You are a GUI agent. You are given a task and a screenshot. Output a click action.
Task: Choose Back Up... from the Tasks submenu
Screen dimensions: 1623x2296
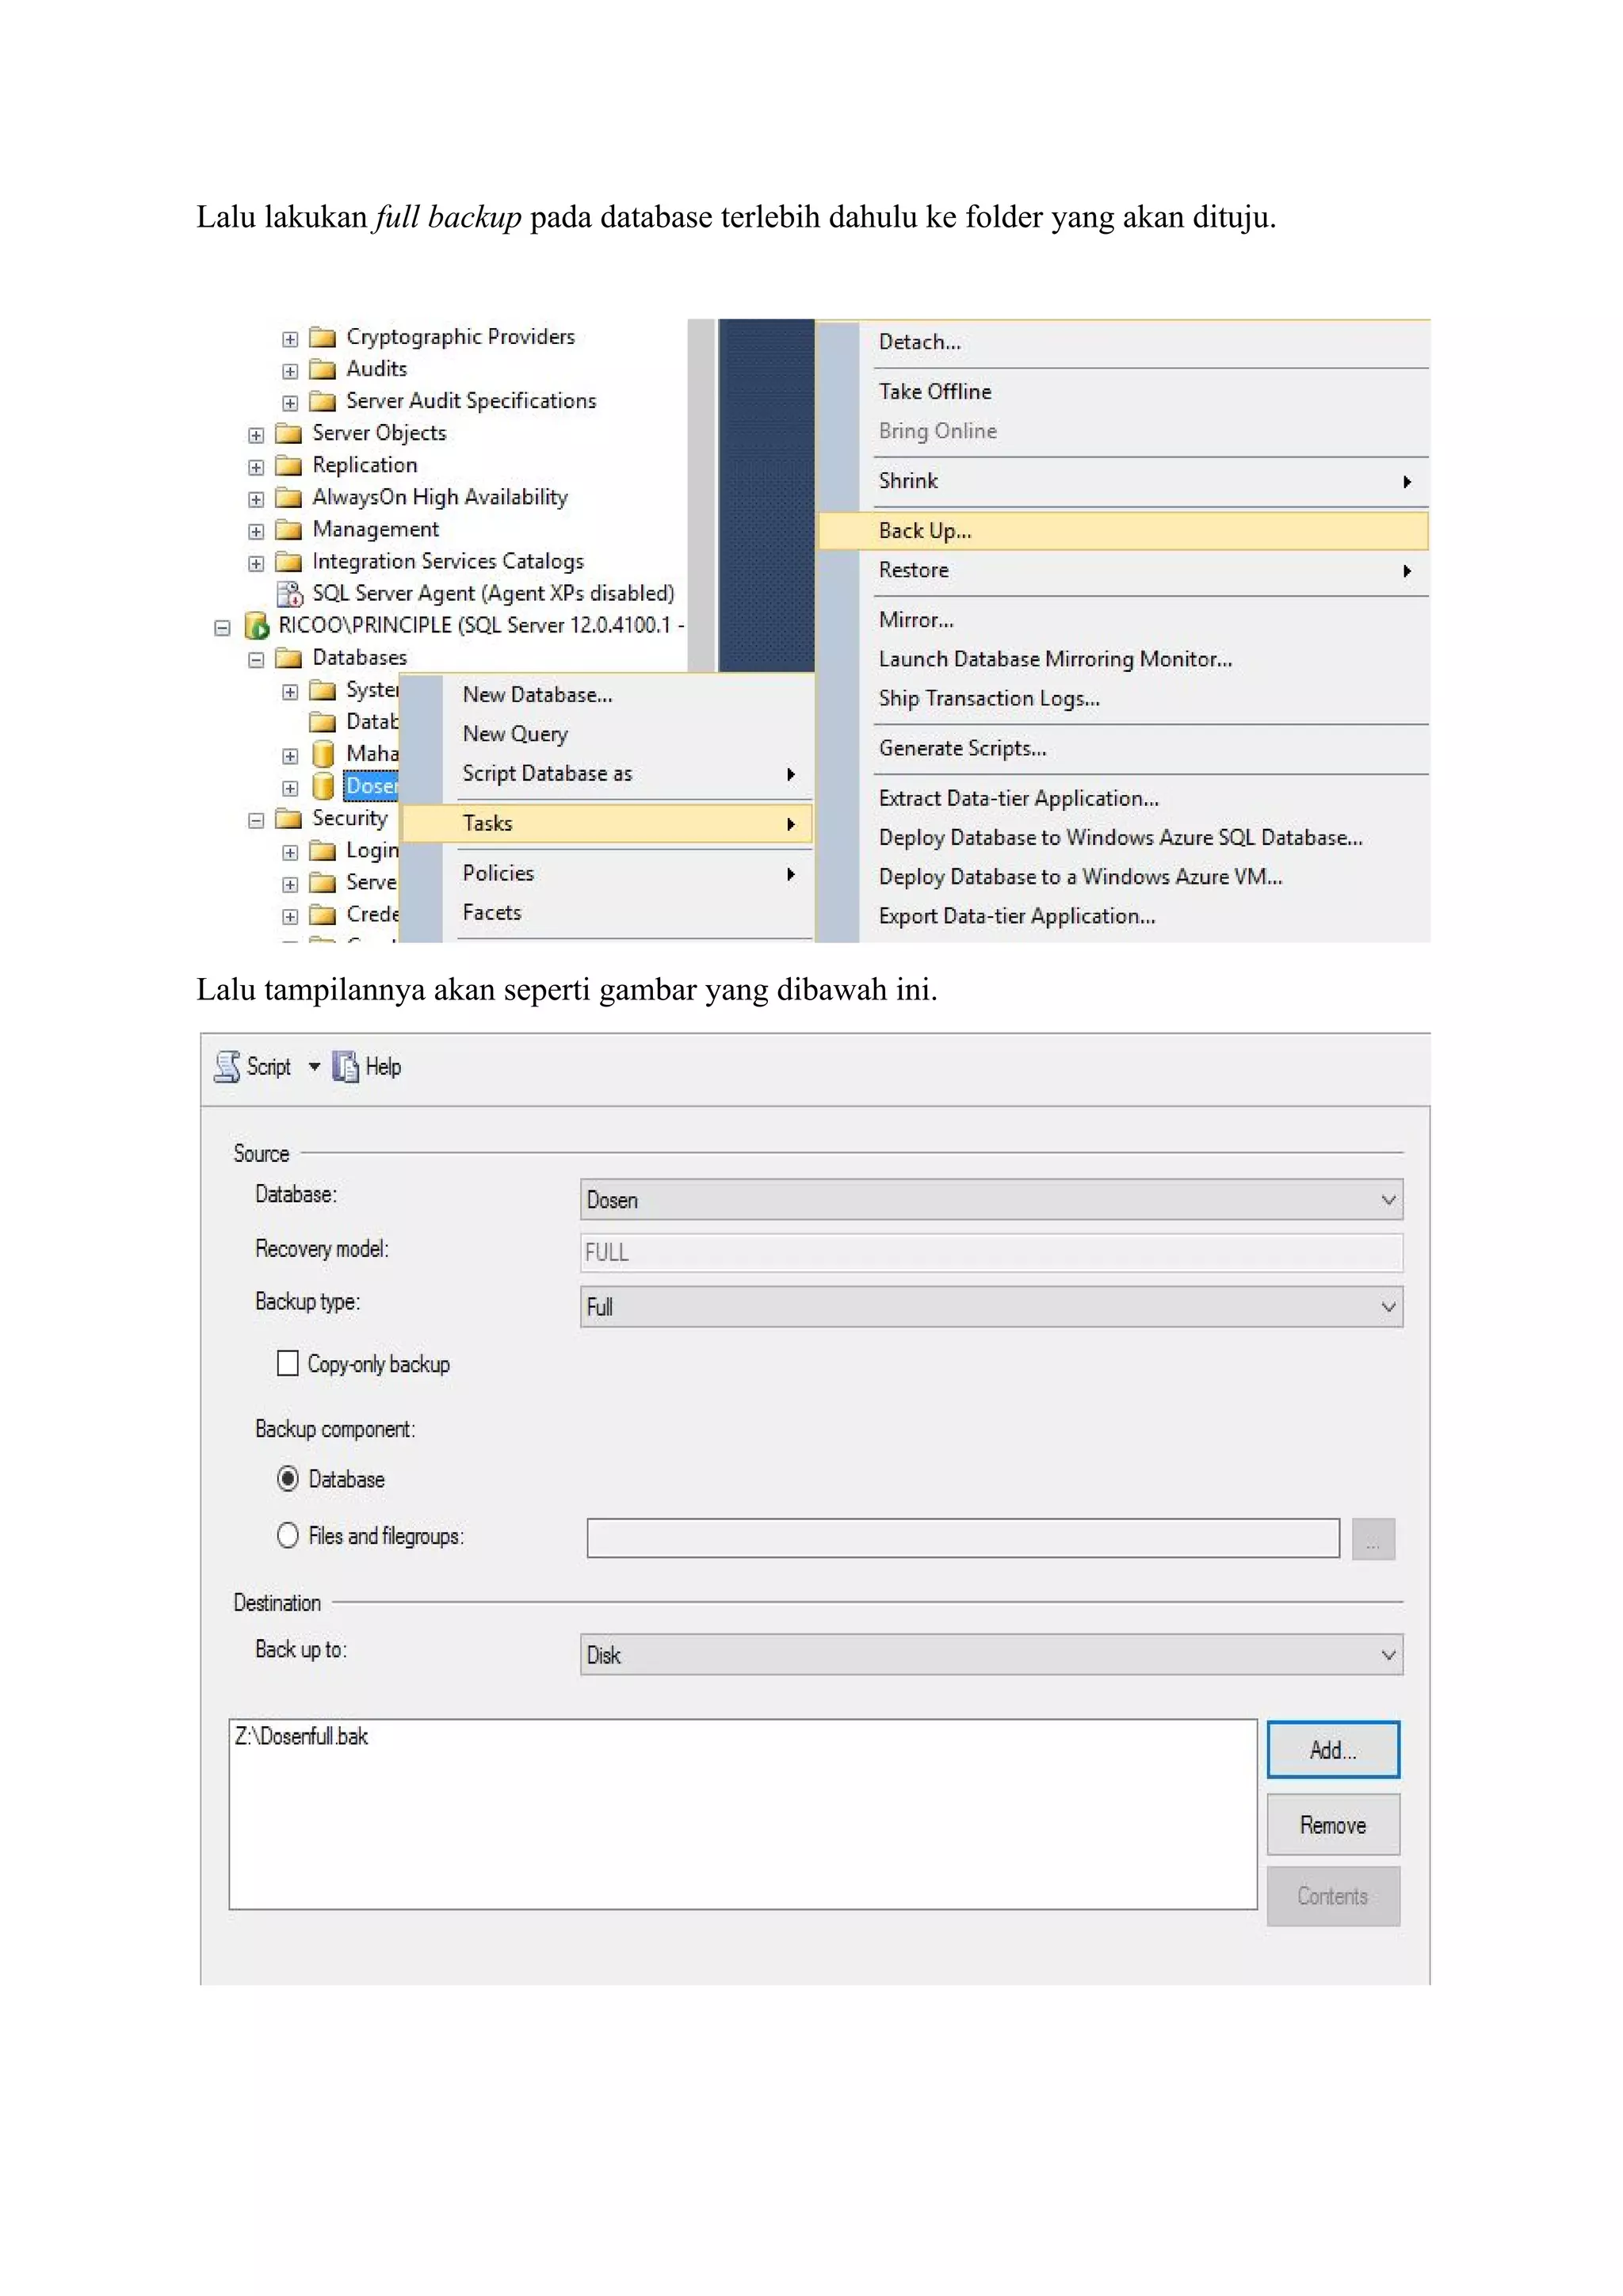click(x=1122, y=530)
